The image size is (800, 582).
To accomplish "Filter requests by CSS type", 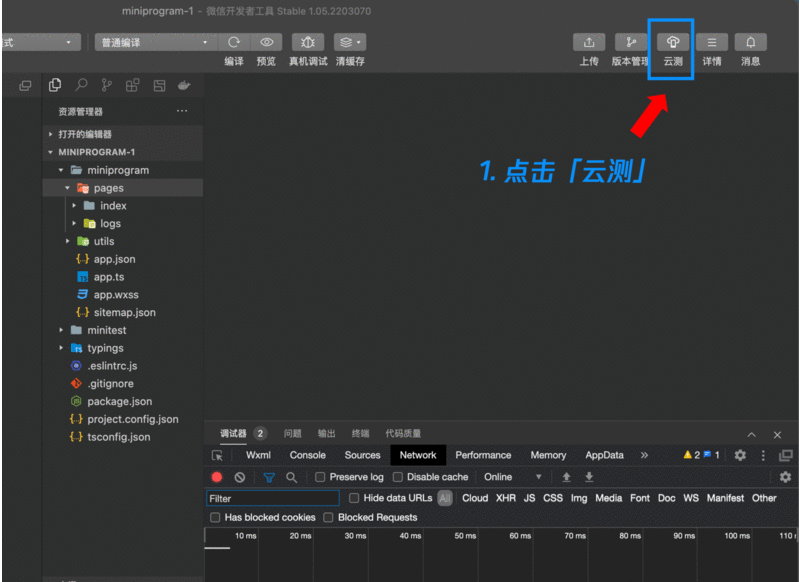I will 553,498.
